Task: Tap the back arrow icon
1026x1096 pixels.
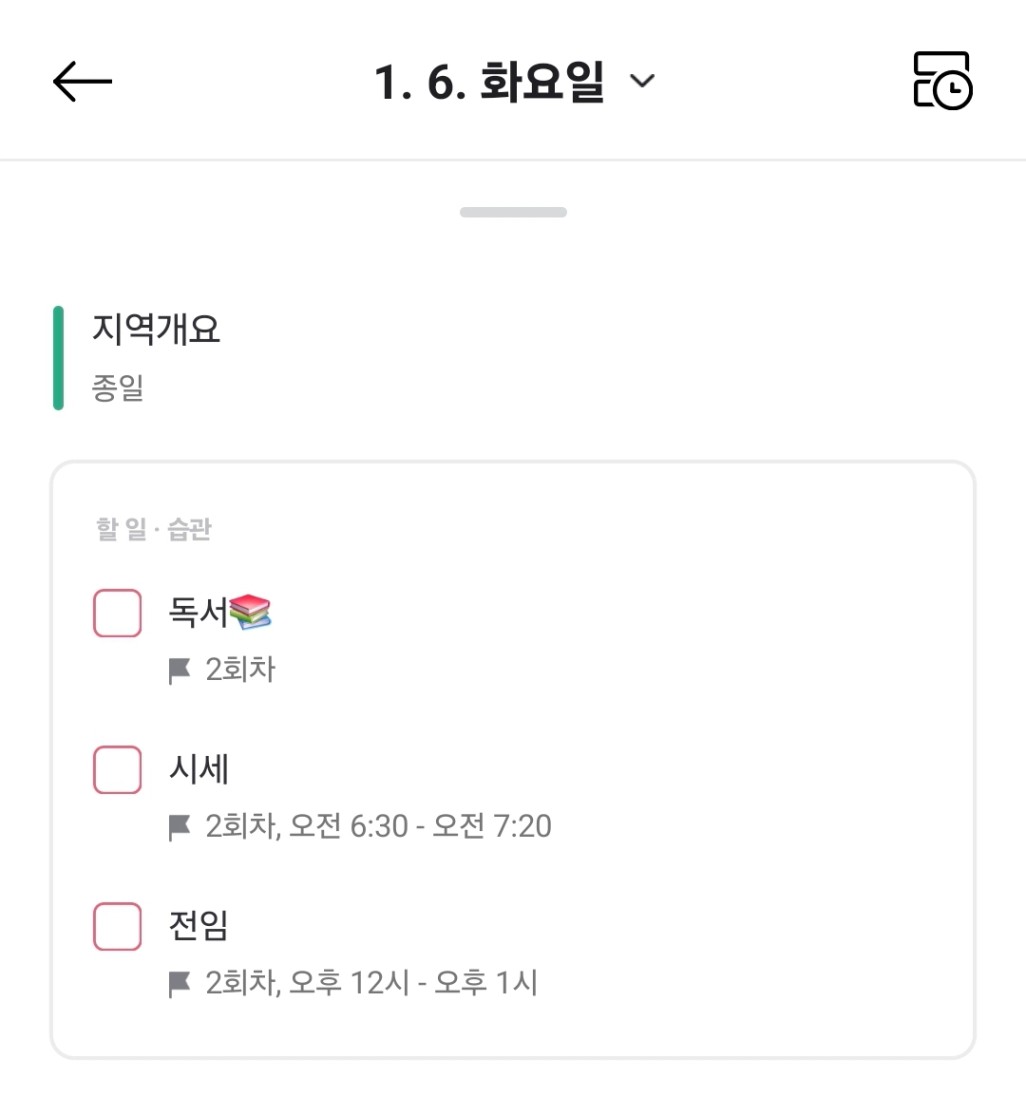Action: click(x=82, y=81)
